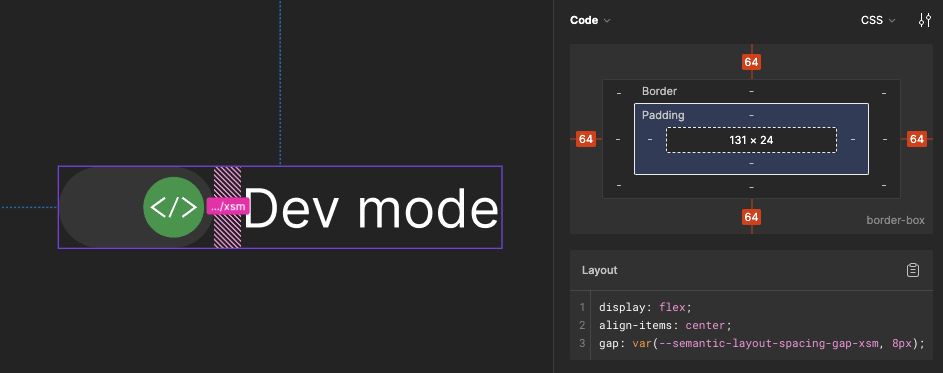Screen dimensions: 943x373
Task: Select the display: flex code line
Action: click(x=646, y=307)
